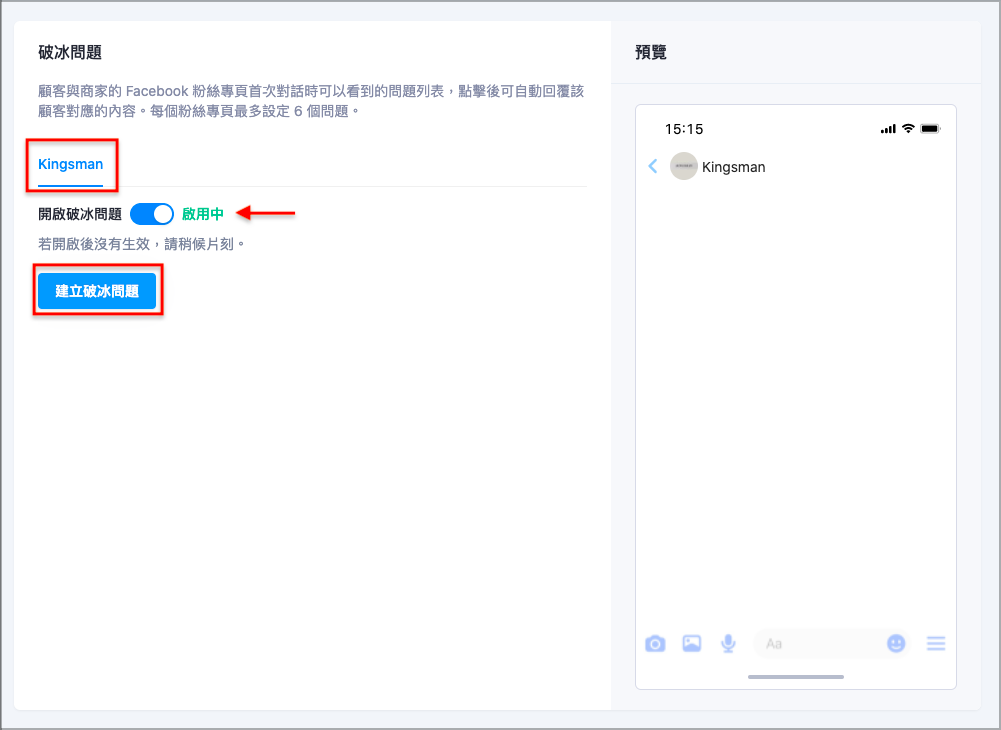Click the Kingsman avatar in preview
The image size is (1001, 730).
coord(683,166)
